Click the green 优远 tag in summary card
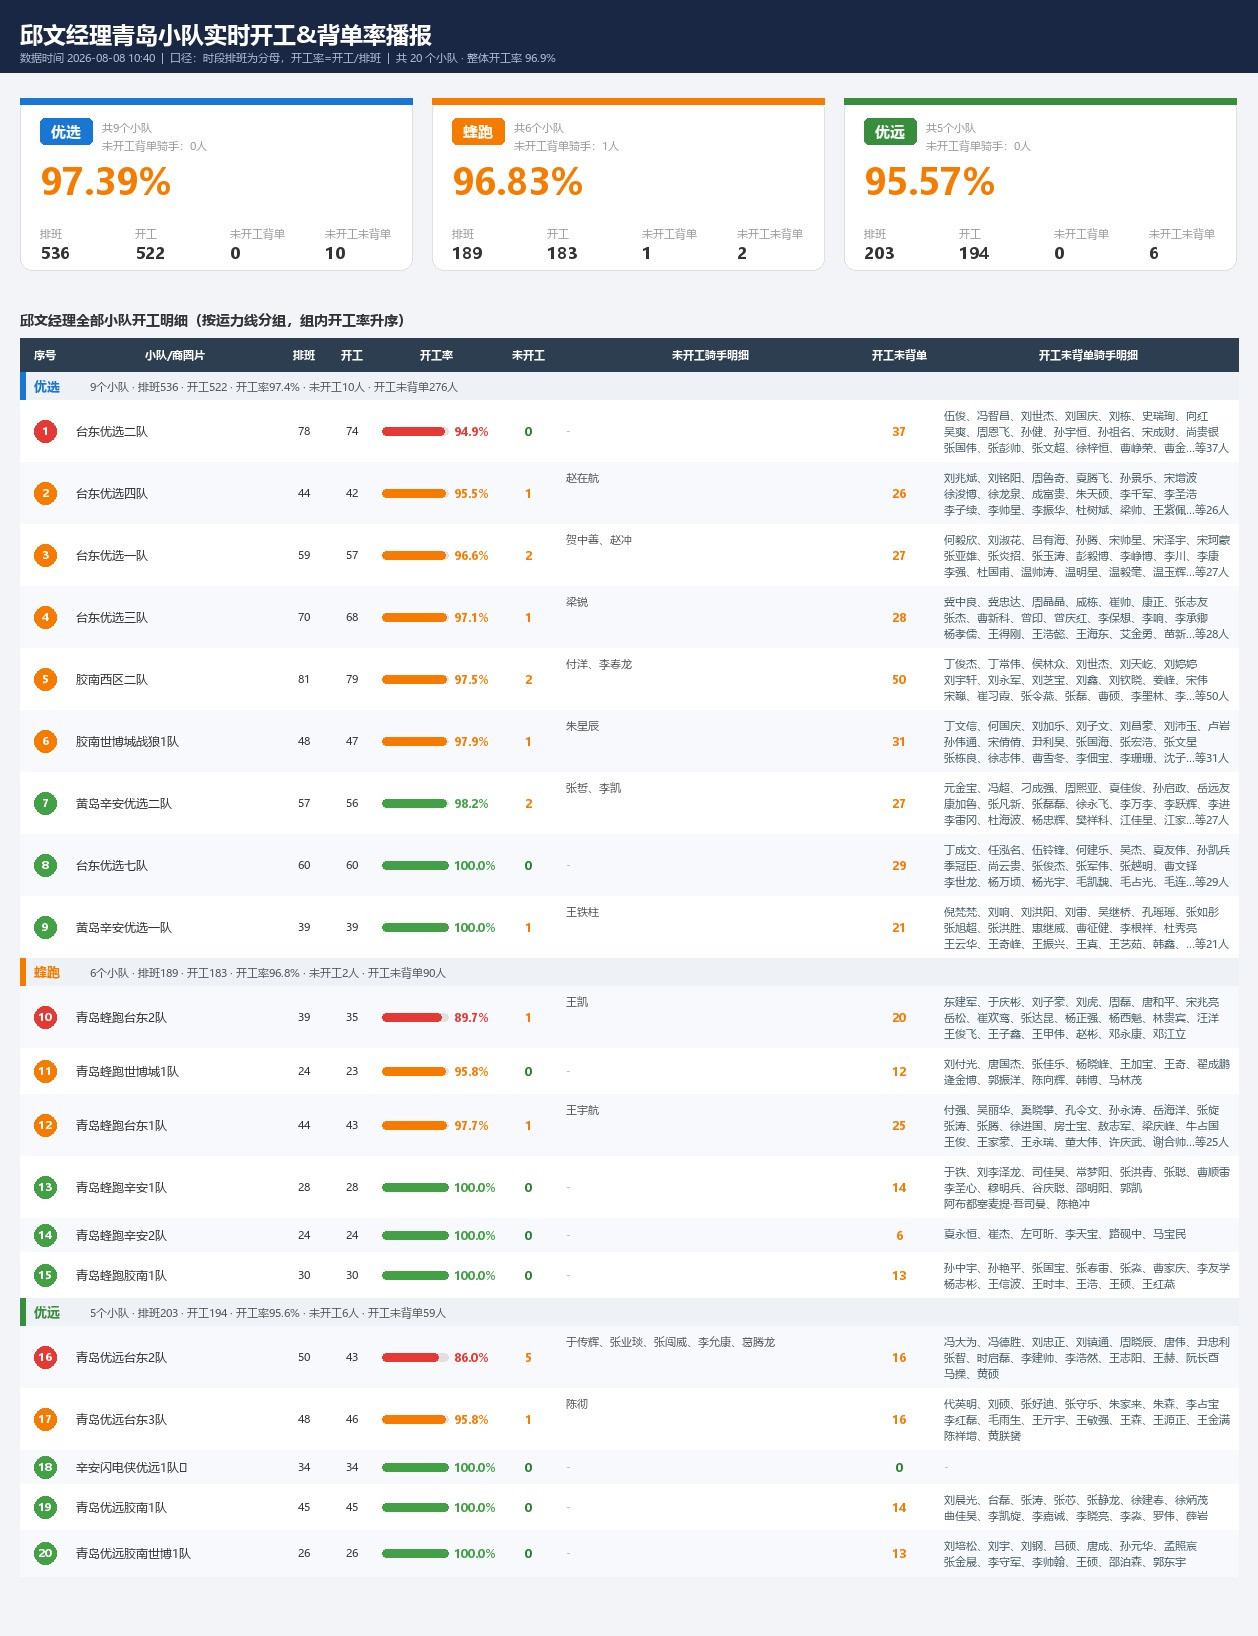Image resolution: width=1258 pixels, height=1636 pixels. [x=890, y=132]
